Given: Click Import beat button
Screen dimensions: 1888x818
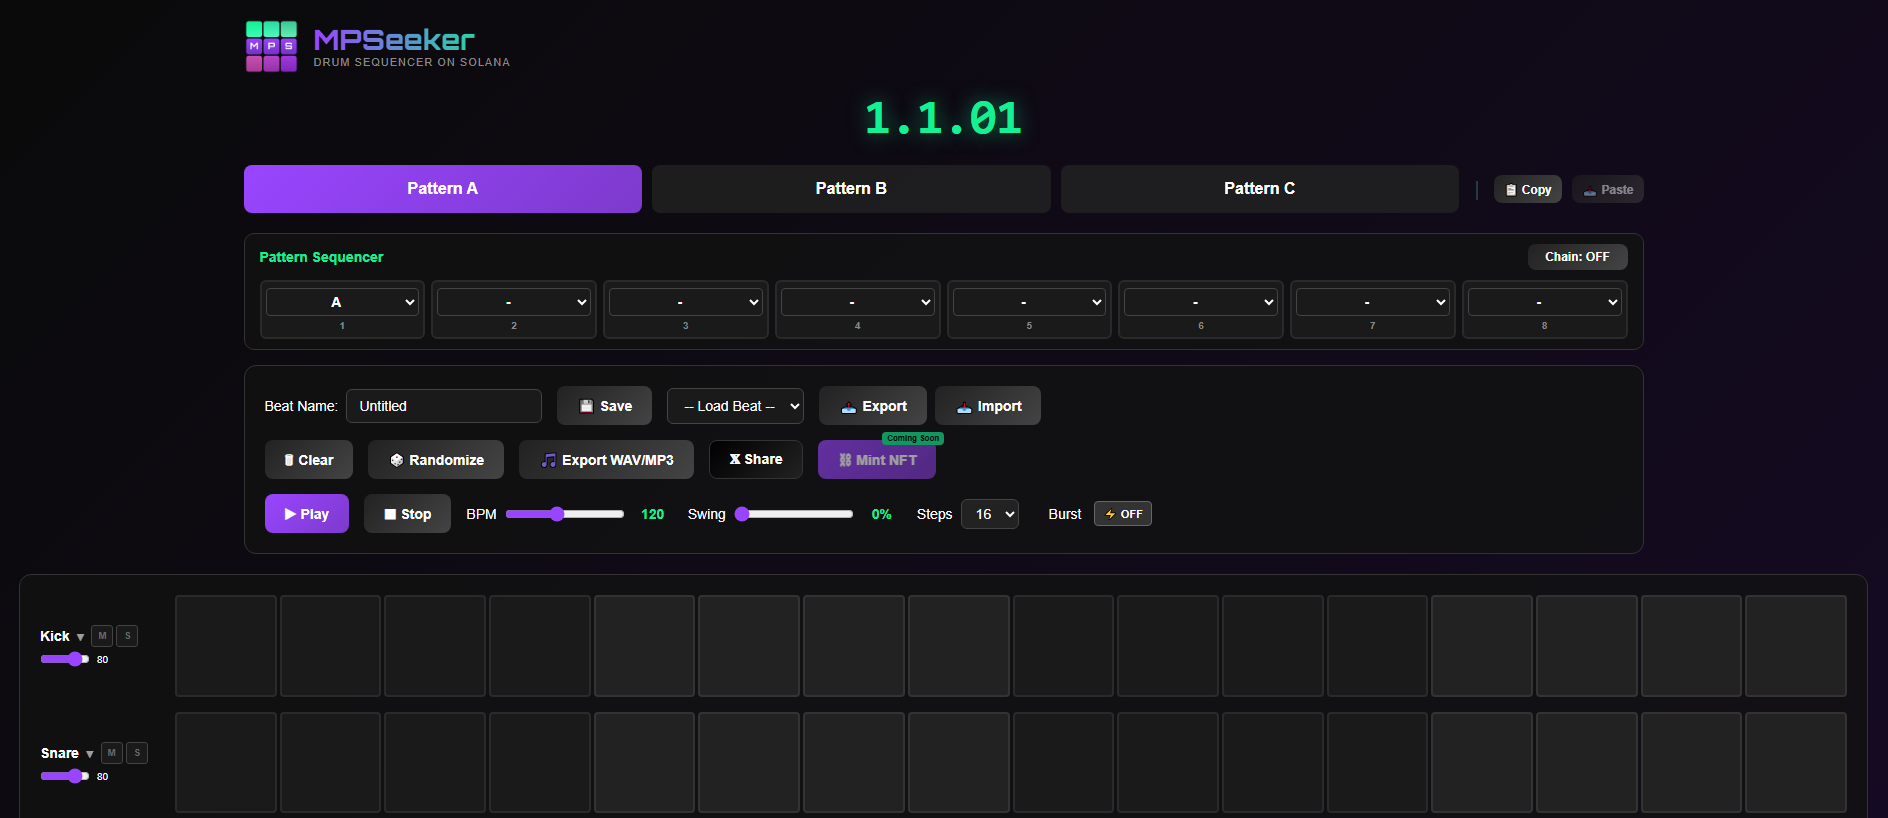Looking at the screenshot, I should click(x=987, y=406).
